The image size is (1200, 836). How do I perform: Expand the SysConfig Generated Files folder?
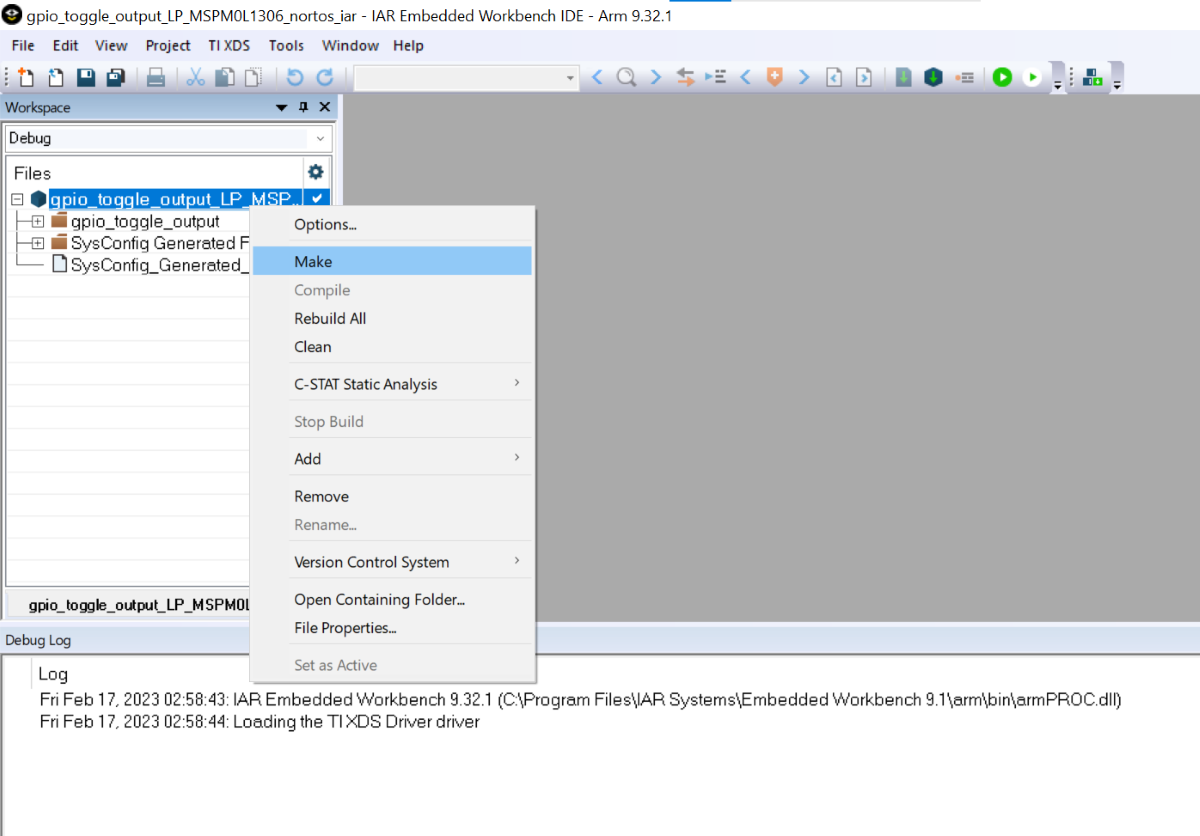coord(38,243)
